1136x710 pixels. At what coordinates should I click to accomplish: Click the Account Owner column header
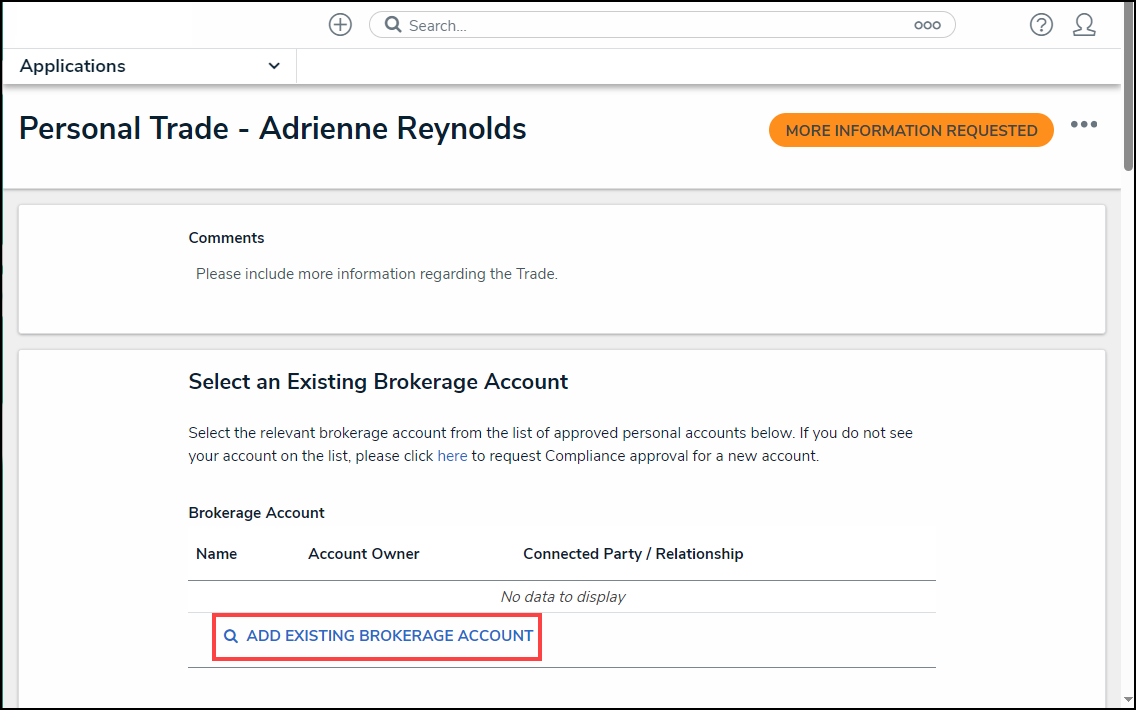point(363,553)
